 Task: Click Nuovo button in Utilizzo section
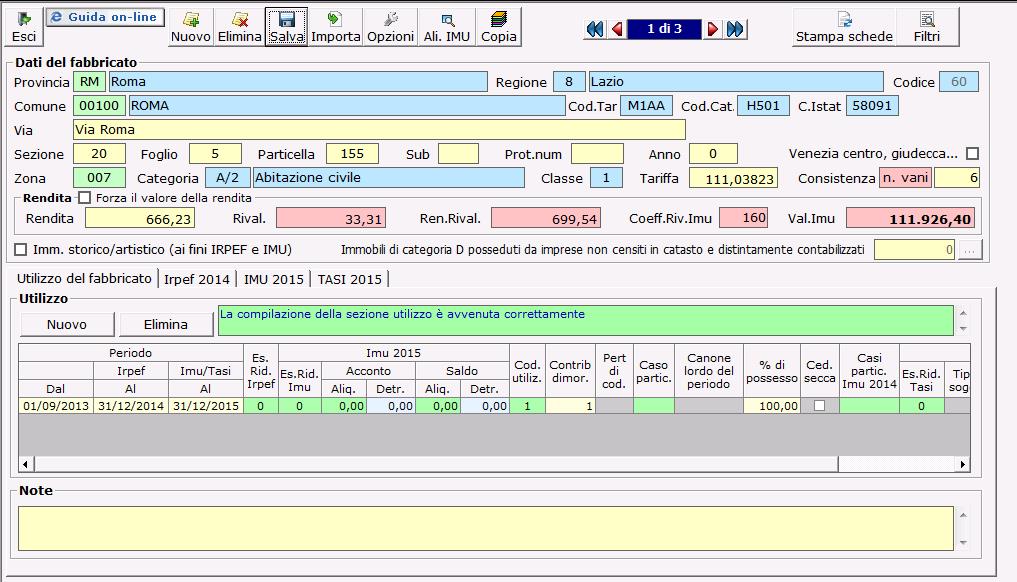click(66, 324)
